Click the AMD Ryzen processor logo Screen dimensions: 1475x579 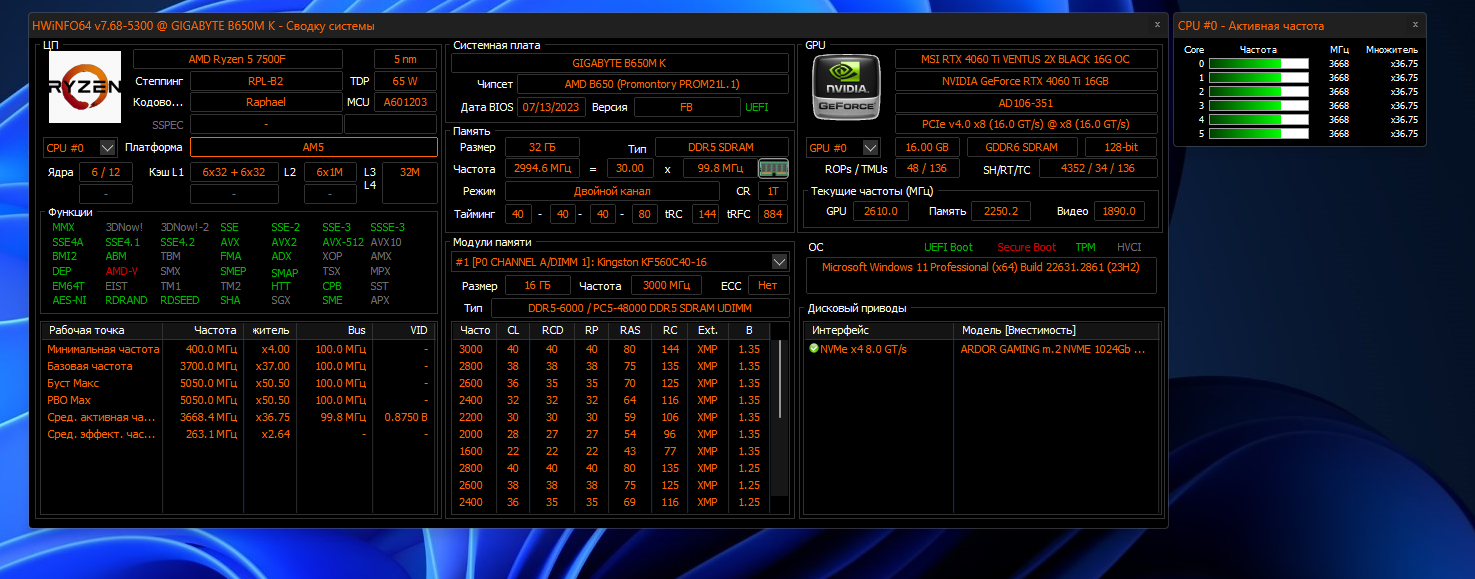tap(85, 87)
